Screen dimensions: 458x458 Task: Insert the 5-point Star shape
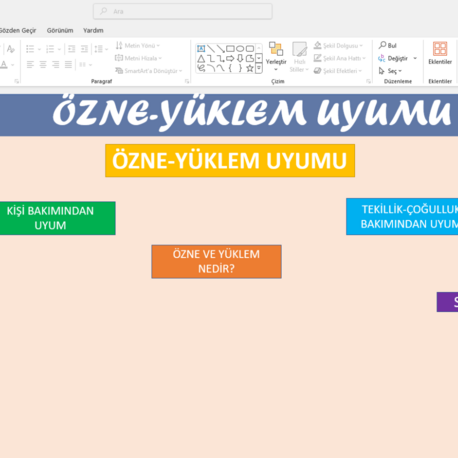[x=250, y=68]
